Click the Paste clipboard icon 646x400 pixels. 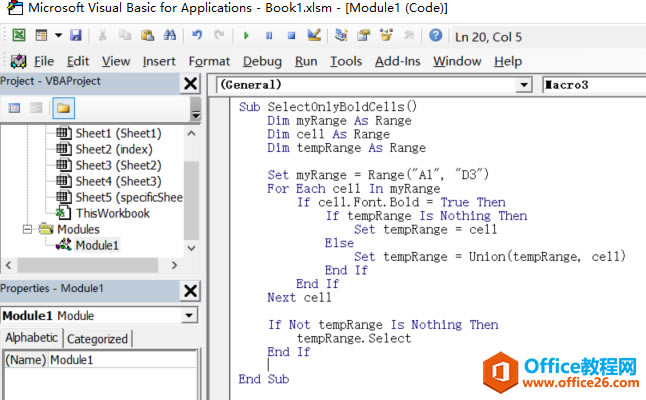[x=147, y=35]
